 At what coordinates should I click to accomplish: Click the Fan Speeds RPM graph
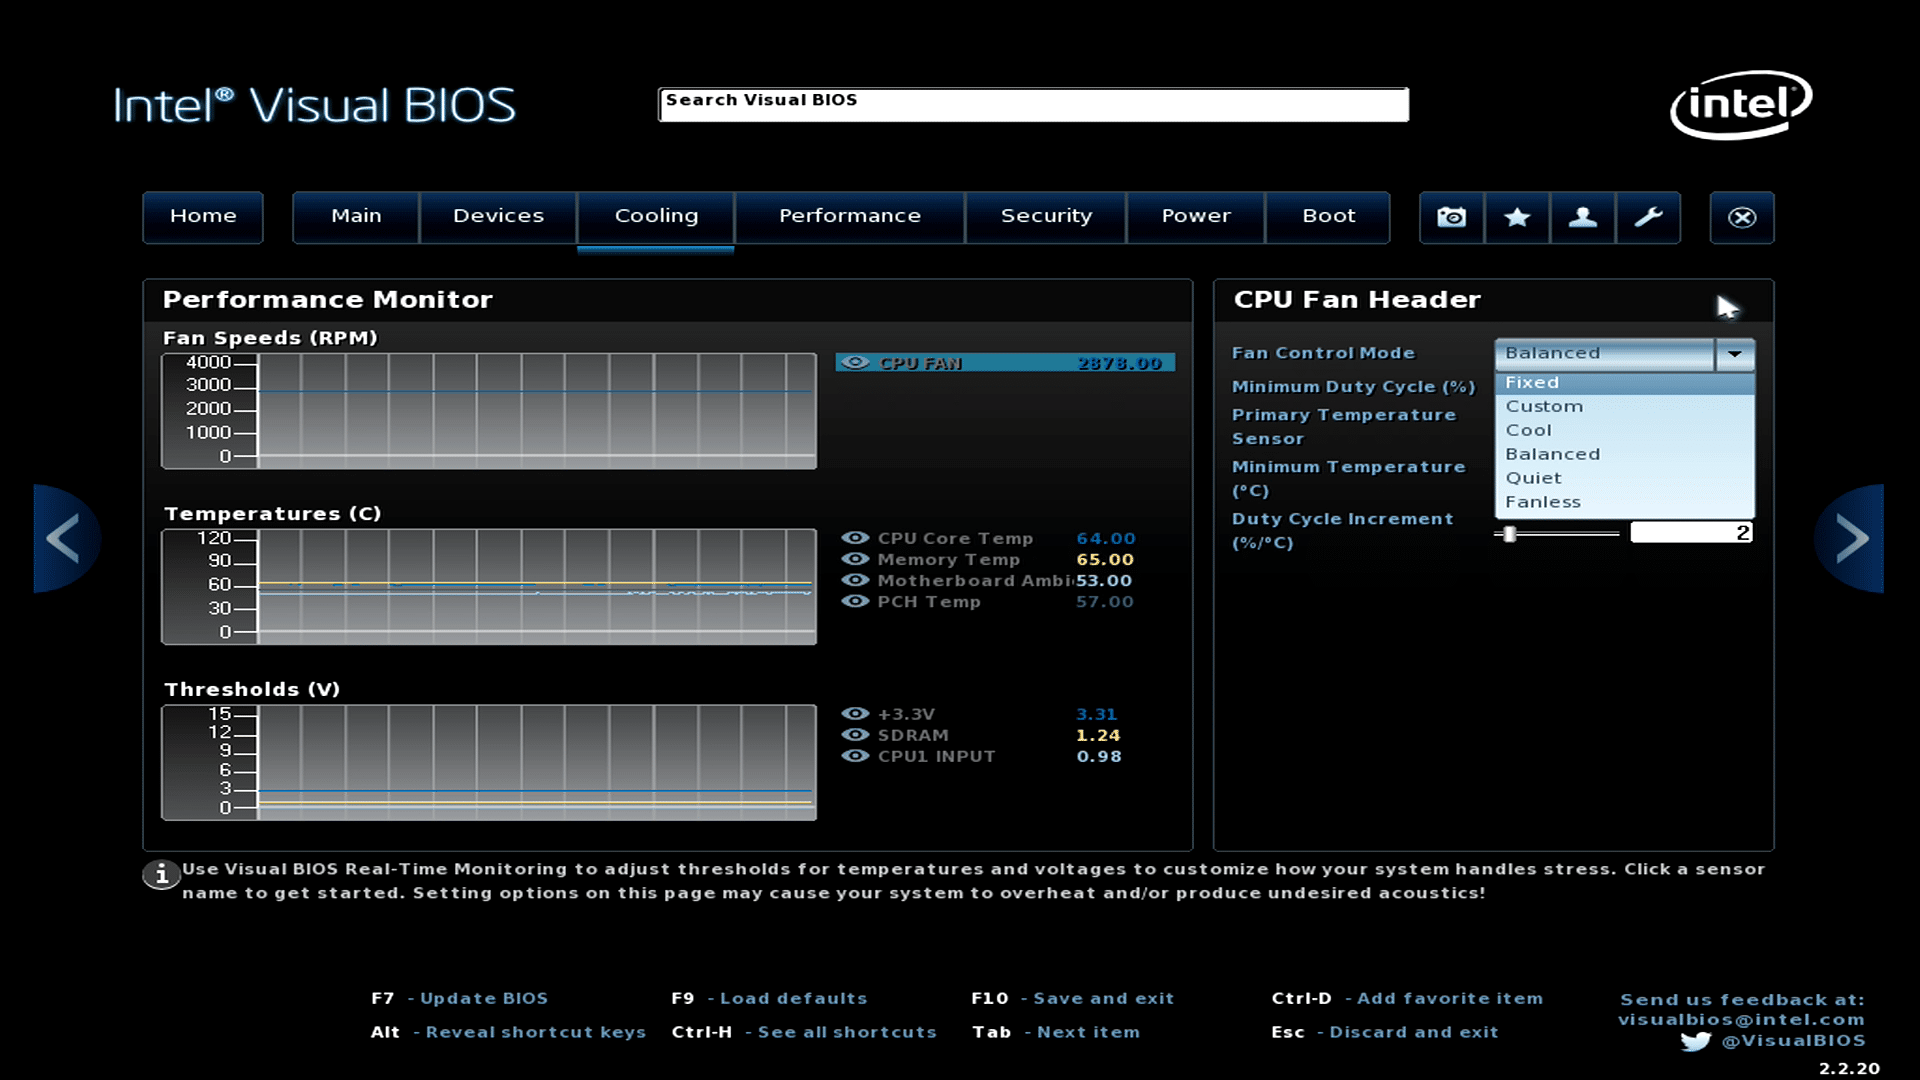tap(489, 410)
